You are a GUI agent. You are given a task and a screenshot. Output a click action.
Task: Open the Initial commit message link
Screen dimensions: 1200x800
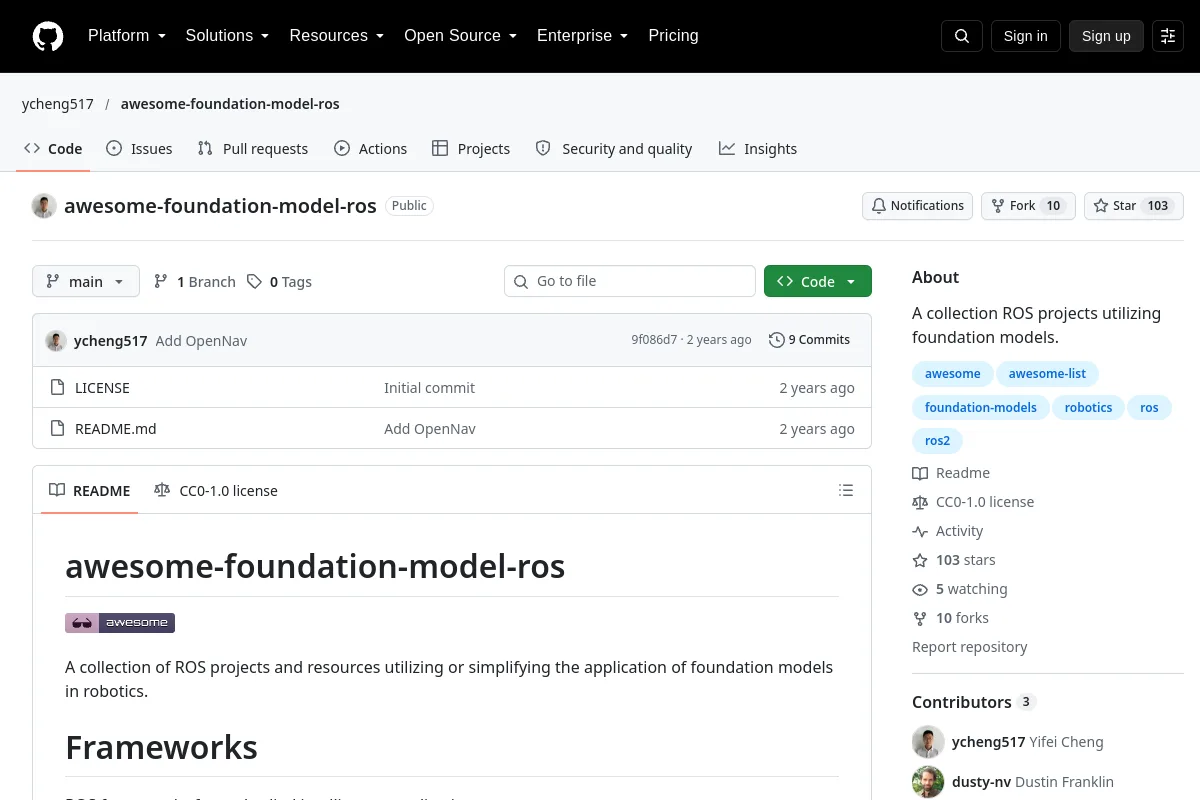tap(430, 388)
